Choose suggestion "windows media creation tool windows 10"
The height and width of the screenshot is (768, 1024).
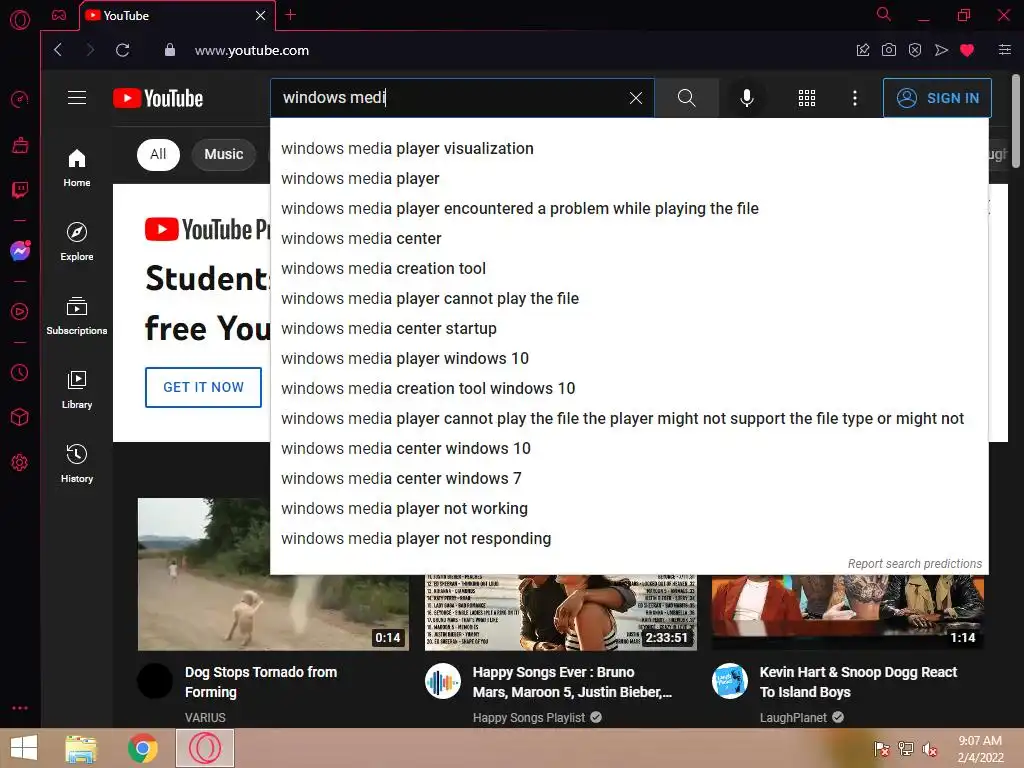tap(629, 389)
